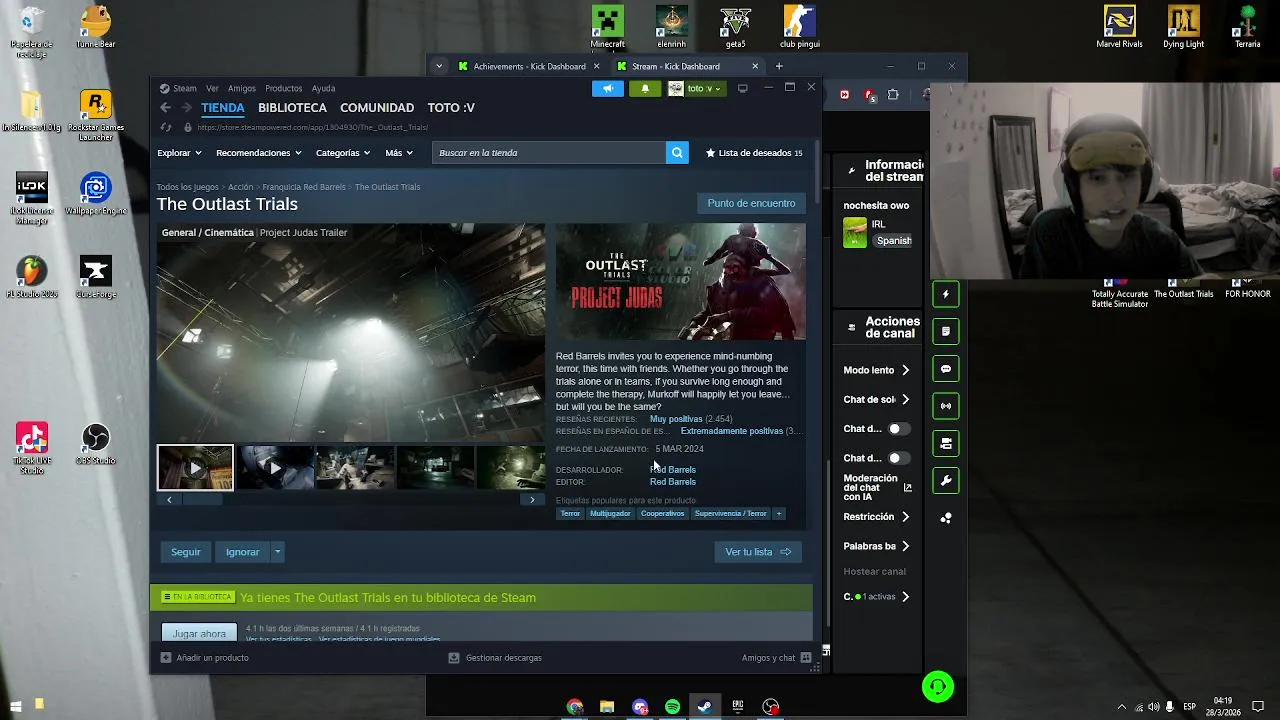
Task: Open Kick sidebar notes page icon
Action: 946,331
